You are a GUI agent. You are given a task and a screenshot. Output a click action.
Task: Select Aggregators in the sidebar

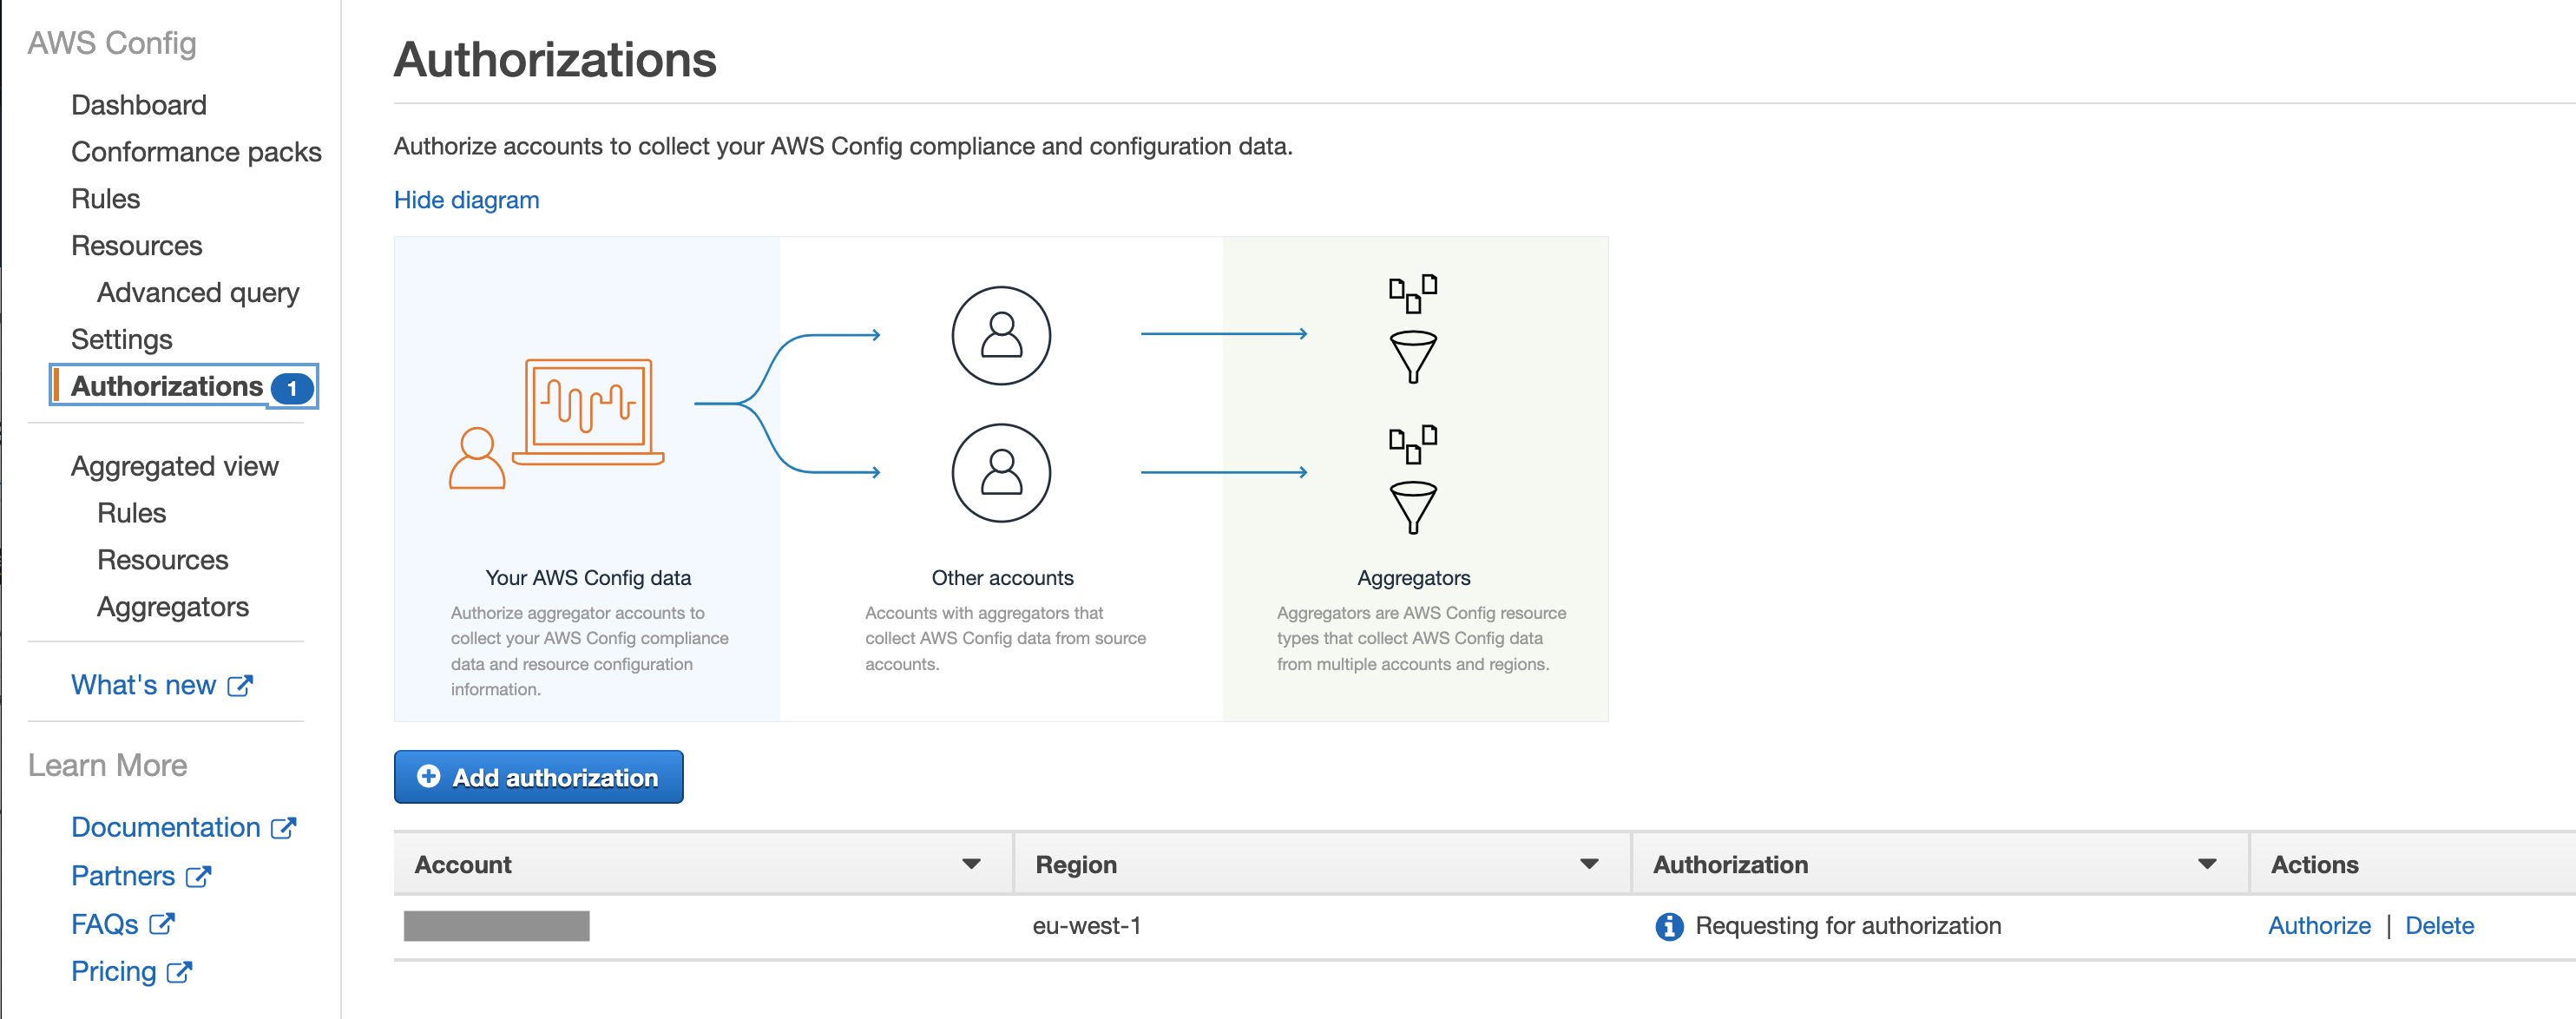pos(173,607)
